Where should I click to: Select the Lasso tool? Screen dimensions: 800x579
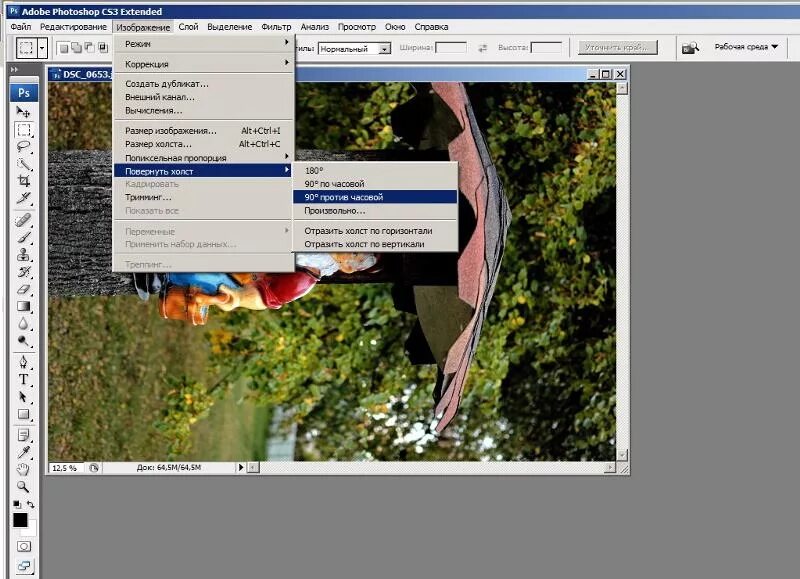pos(23,147)
